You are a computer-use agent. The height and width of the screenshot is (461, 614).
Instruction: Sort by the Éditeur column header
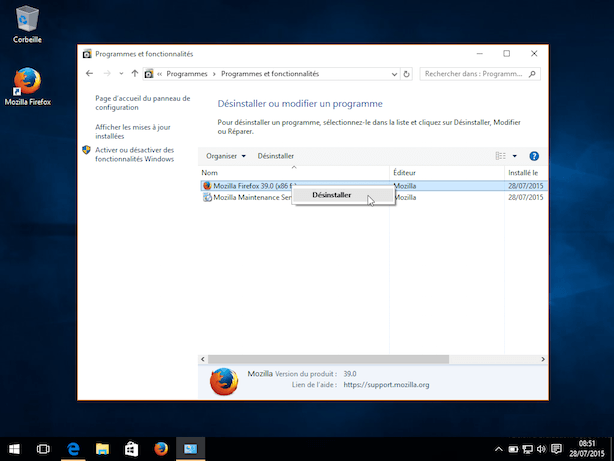point(447,173)
